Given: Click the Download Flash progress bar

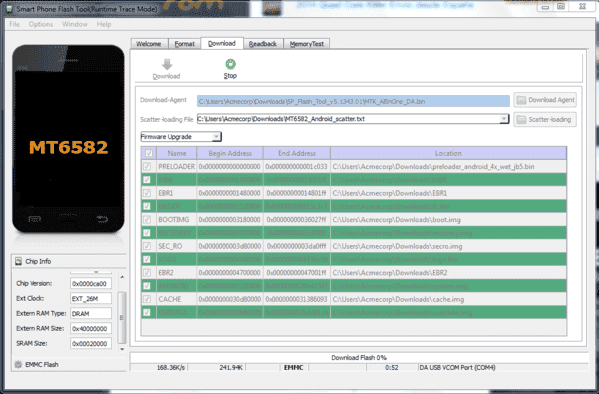Looking at the screenshot, I should click(359, 358).
